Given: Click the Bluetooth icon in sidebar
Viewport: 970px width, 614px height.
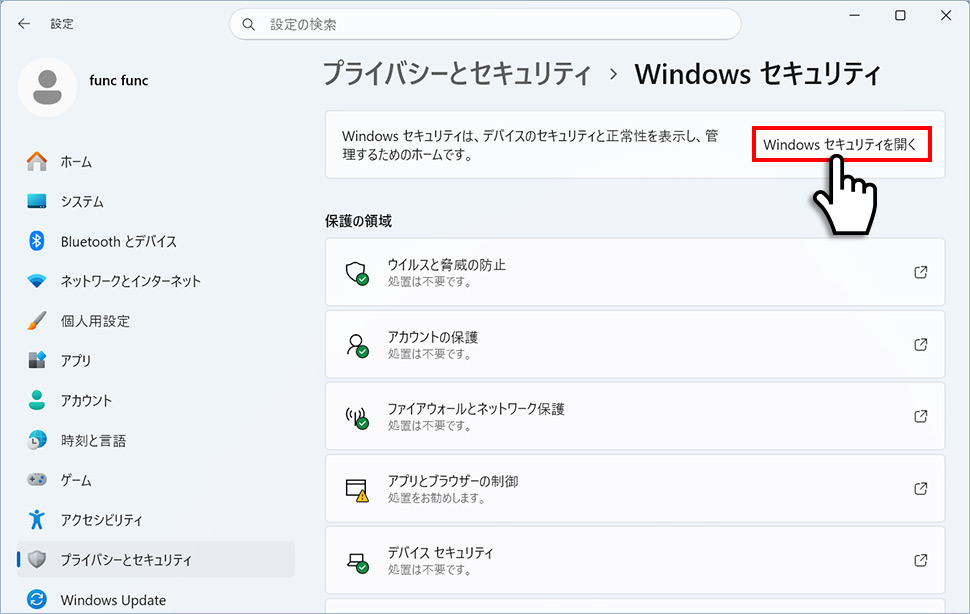Looking at the screenshot, I should click(x=37, y=241).
